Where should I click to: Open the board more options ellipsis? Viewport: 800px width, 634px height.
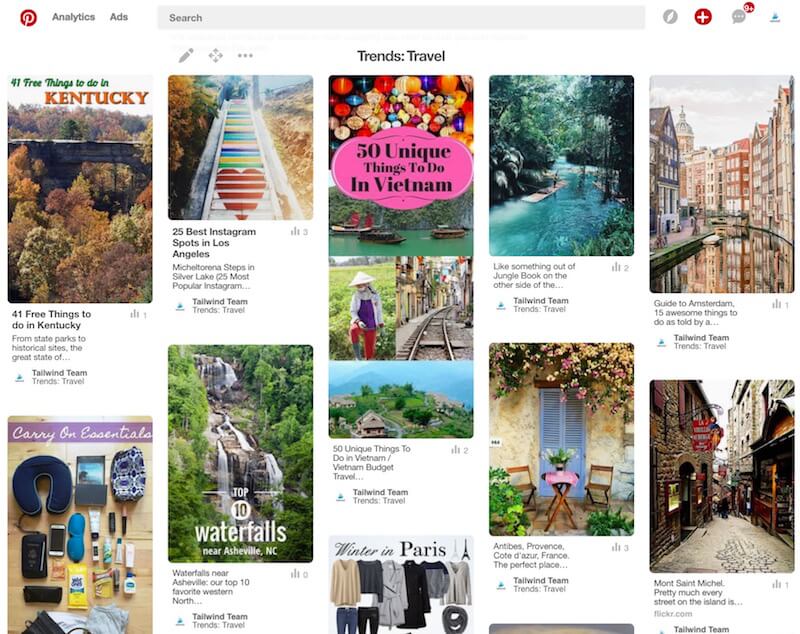pyautogui.click(x=245, y=55)
